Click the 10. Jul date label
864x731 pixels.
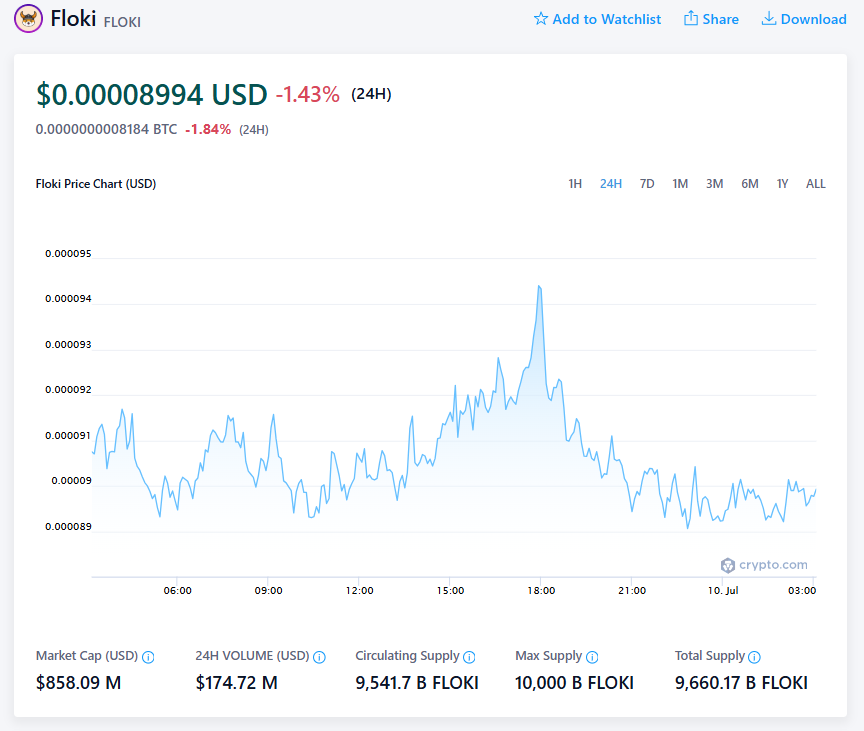click(x=723, y=591)
